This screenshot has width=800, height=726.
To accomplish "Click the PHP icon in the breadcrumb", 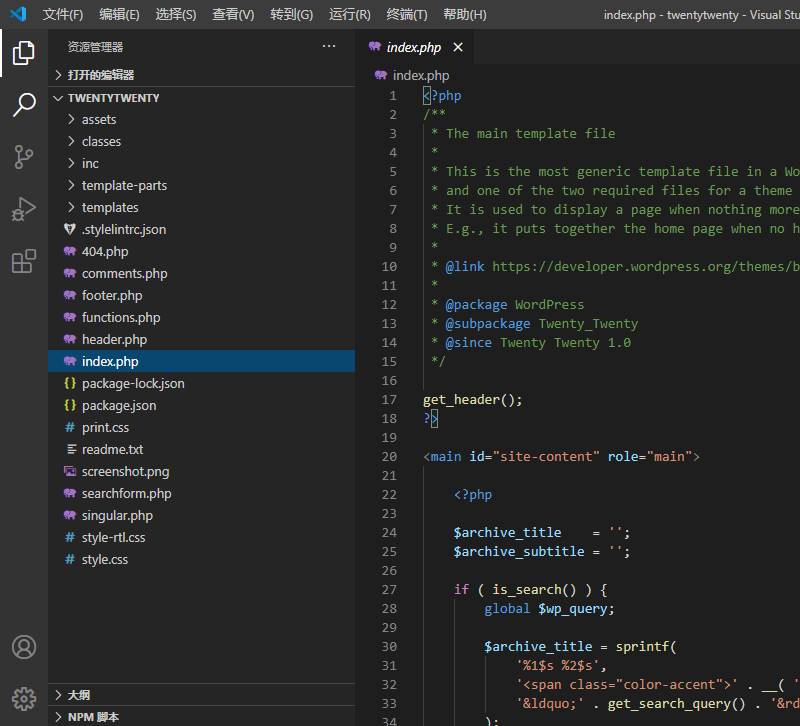I will [x=381, y=76].
